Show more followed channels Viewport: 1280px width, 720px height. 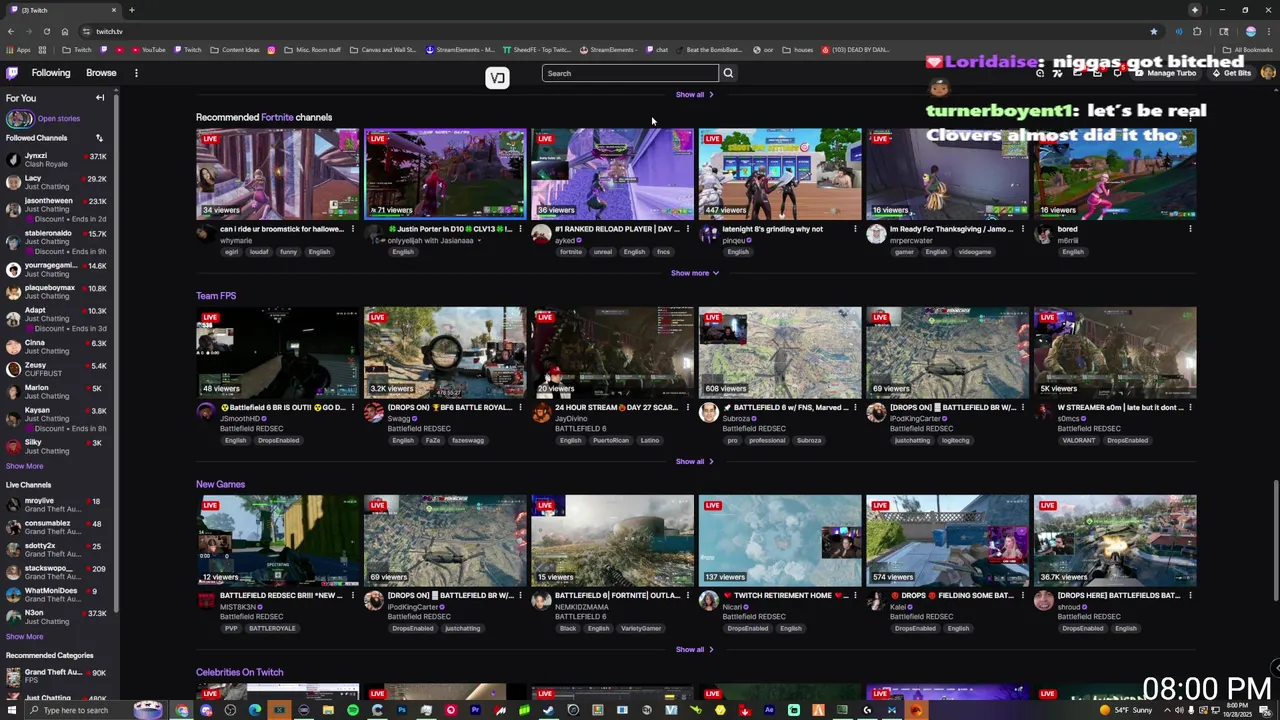pyautogui.click(x=24, y=466)
